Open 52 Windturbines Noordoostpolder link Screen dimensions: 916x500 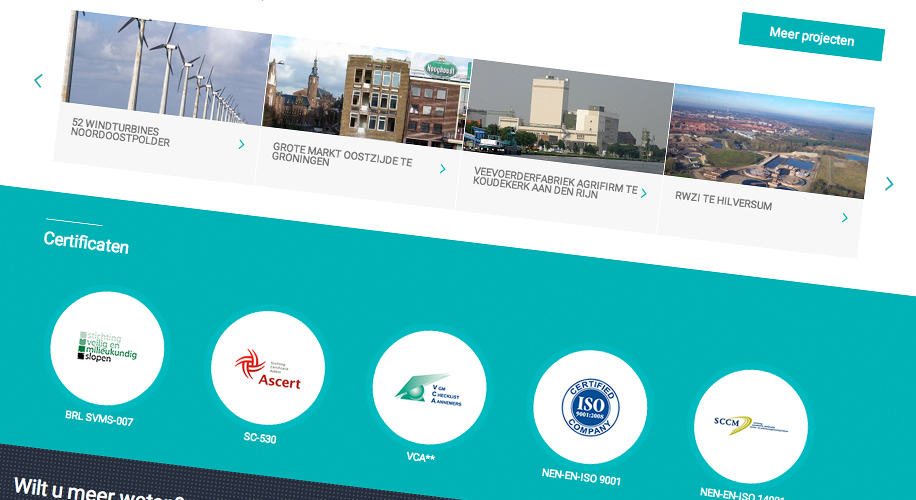[120, 132]
